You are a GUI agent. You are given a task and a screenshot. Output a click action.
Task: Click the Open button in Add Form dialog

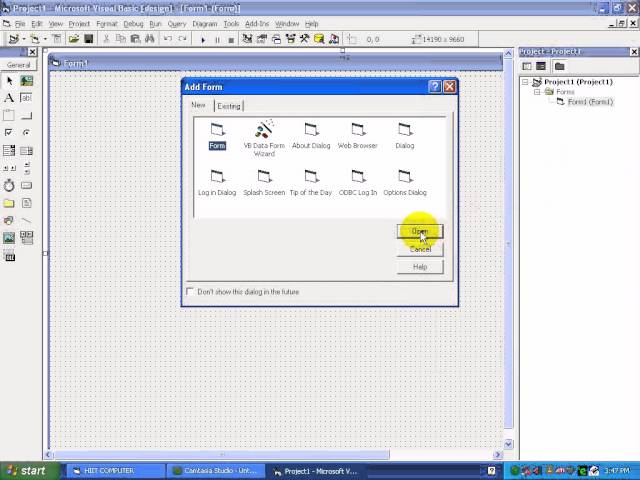(x=420, y=231)
